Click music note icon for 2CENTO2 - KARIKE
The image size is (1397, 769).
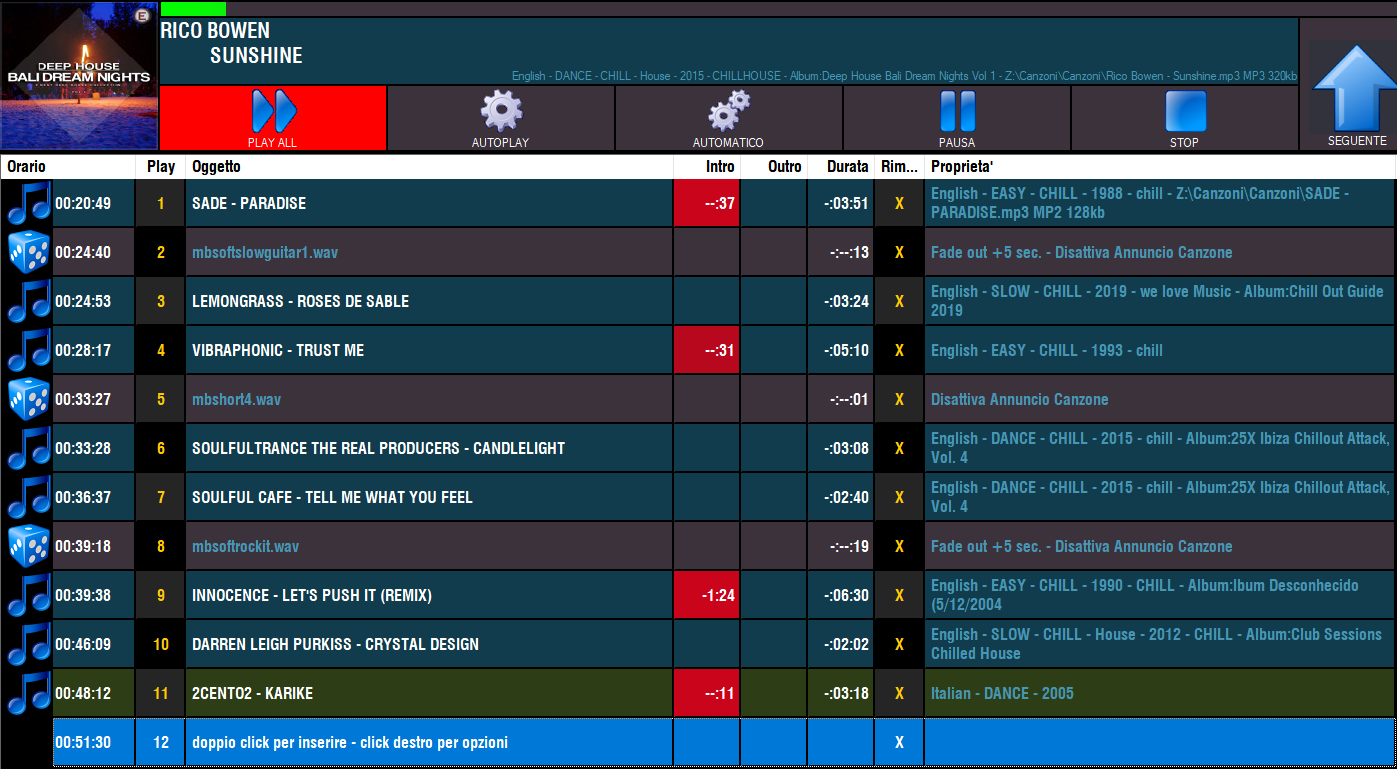tap(29, 693)
